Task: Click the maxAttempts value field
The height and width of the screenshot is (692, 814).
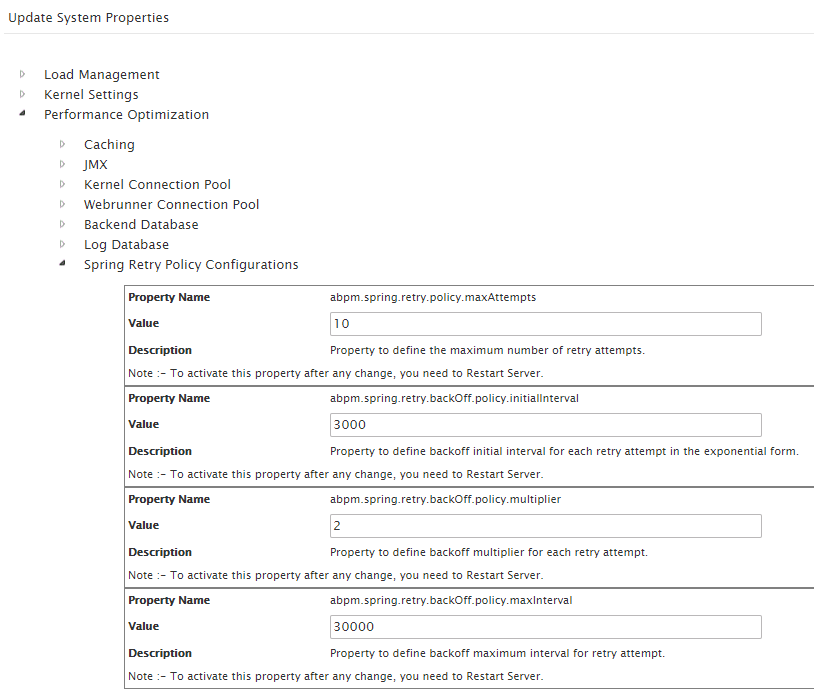Action: point(546,324)
